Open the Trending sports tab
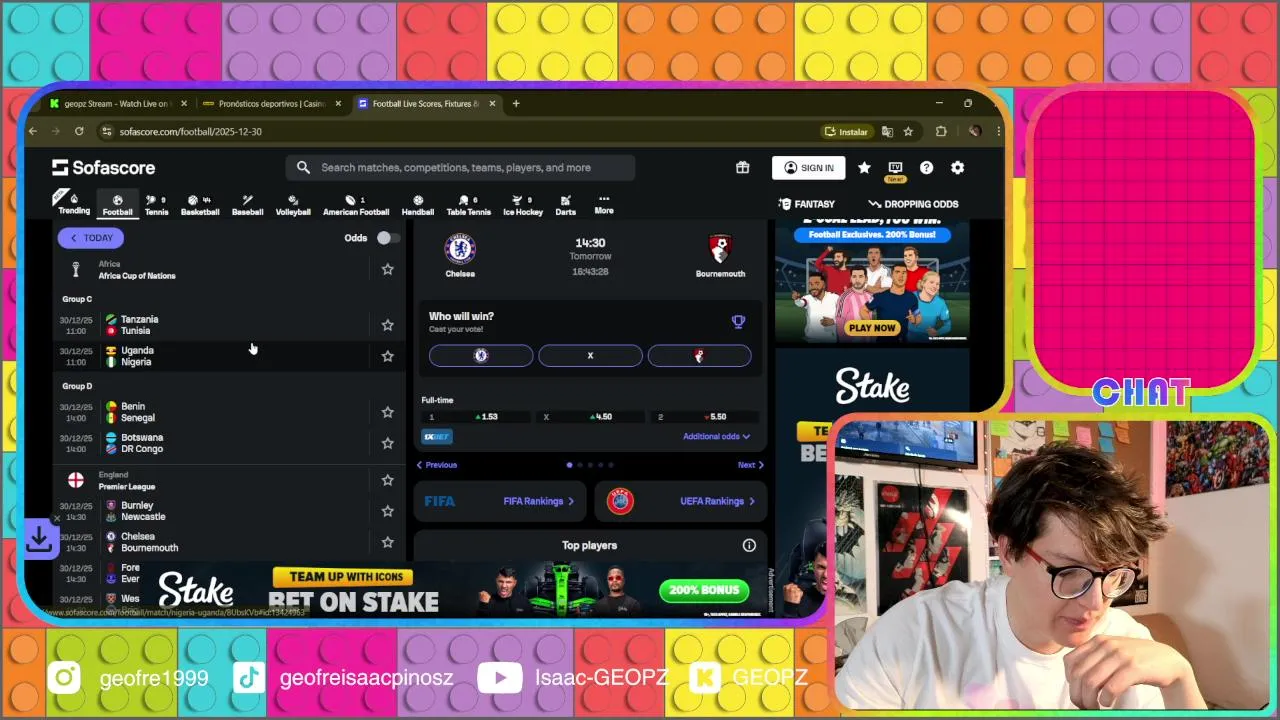 [74, 203]
